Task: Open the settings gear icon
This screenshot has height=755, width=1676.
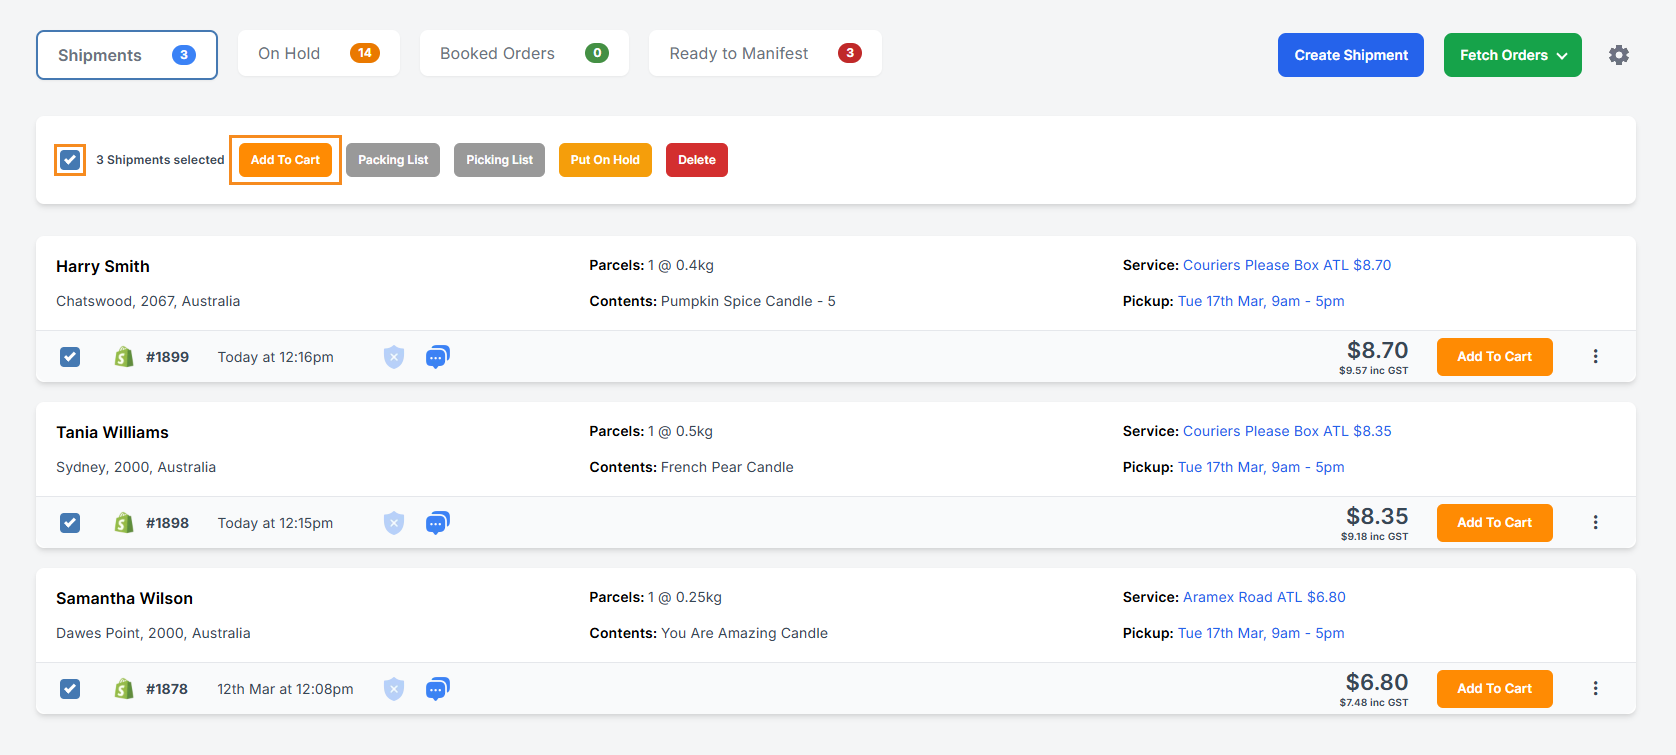Action: (x=1618, y=55)
